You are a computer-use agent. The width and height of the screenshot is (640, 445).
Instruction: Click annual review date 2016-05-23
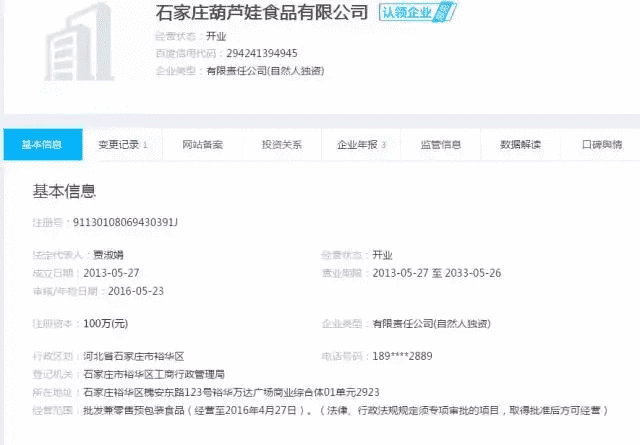tap(136, 291)
